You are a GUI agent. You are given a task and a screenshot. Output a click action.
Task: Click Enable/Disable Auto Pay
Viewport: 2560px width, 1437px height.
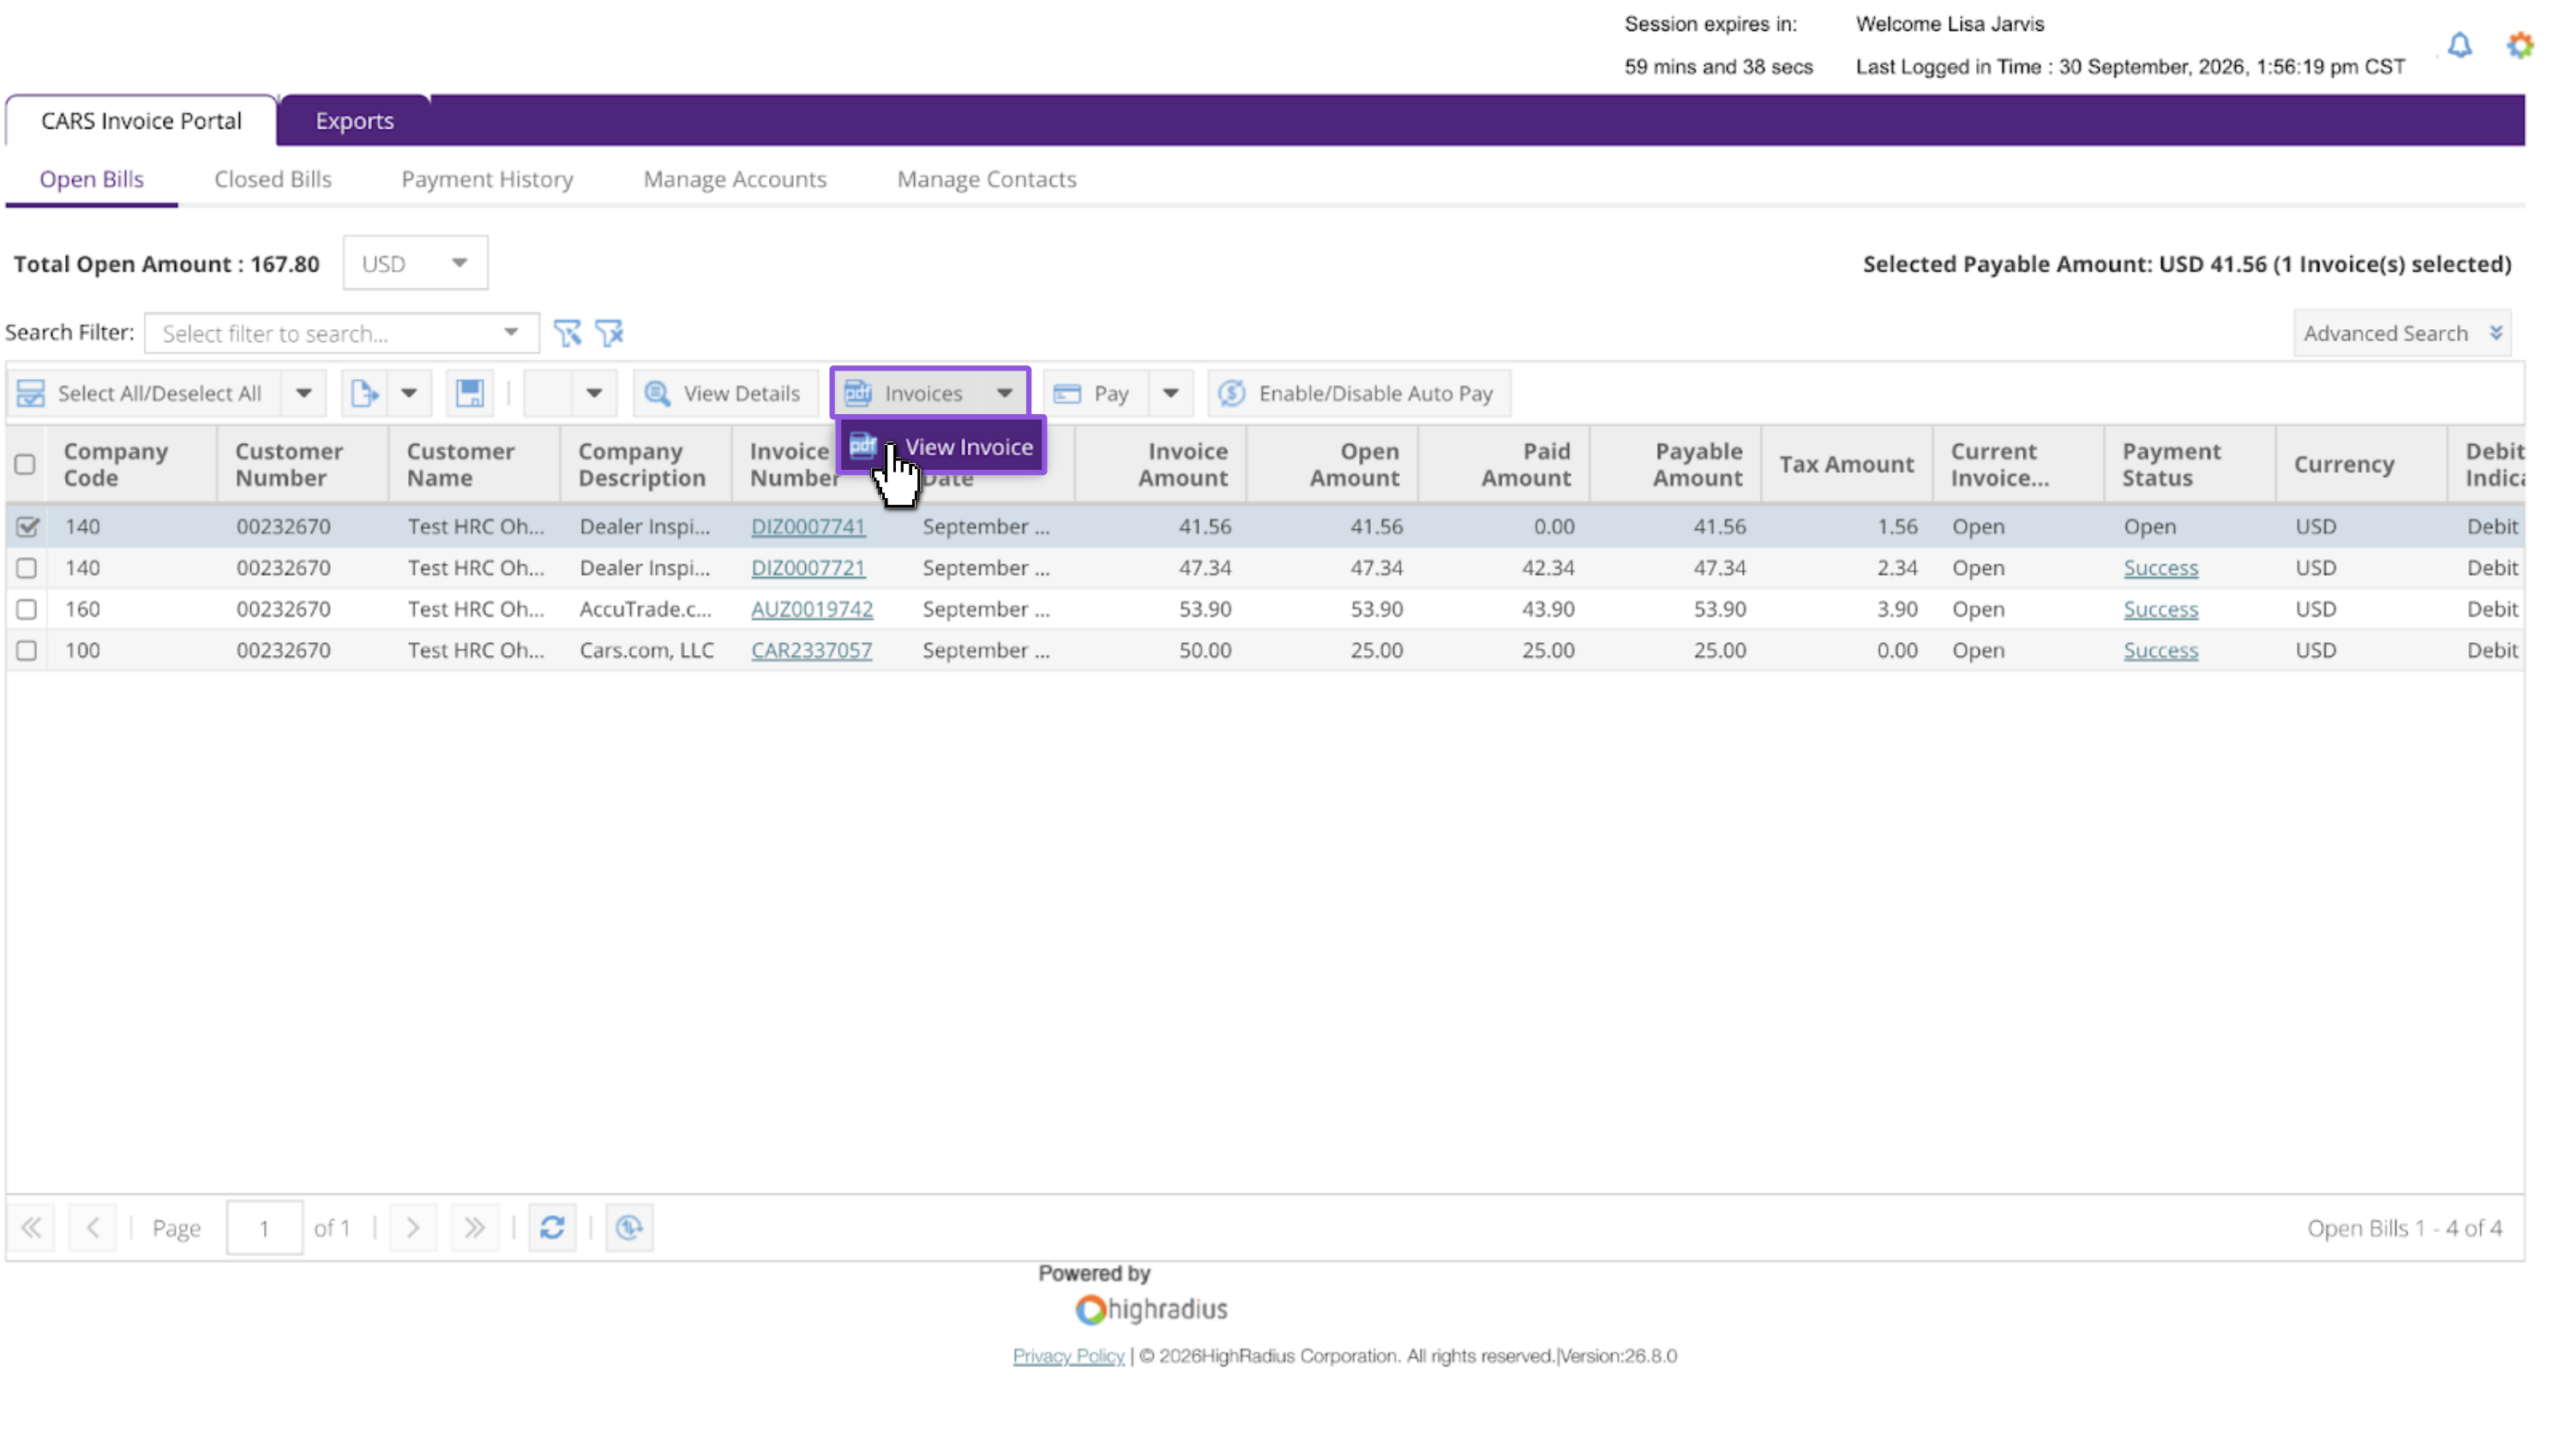point(1358,393)
